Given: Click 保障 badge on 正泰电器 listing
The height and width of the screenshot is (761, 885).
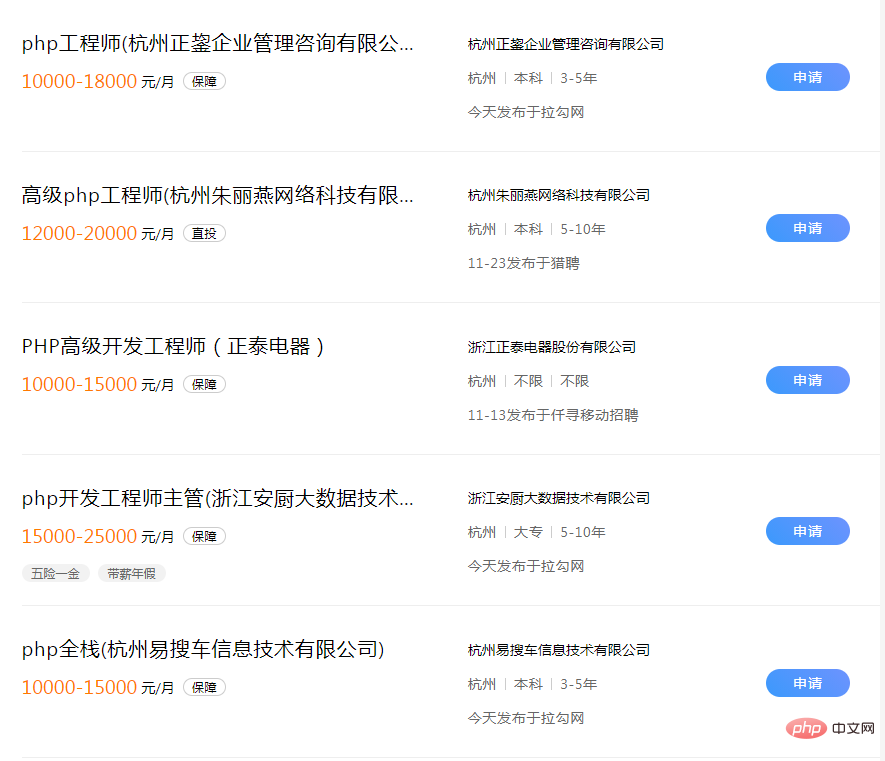Looking at the screenshot, I should 204,384.
